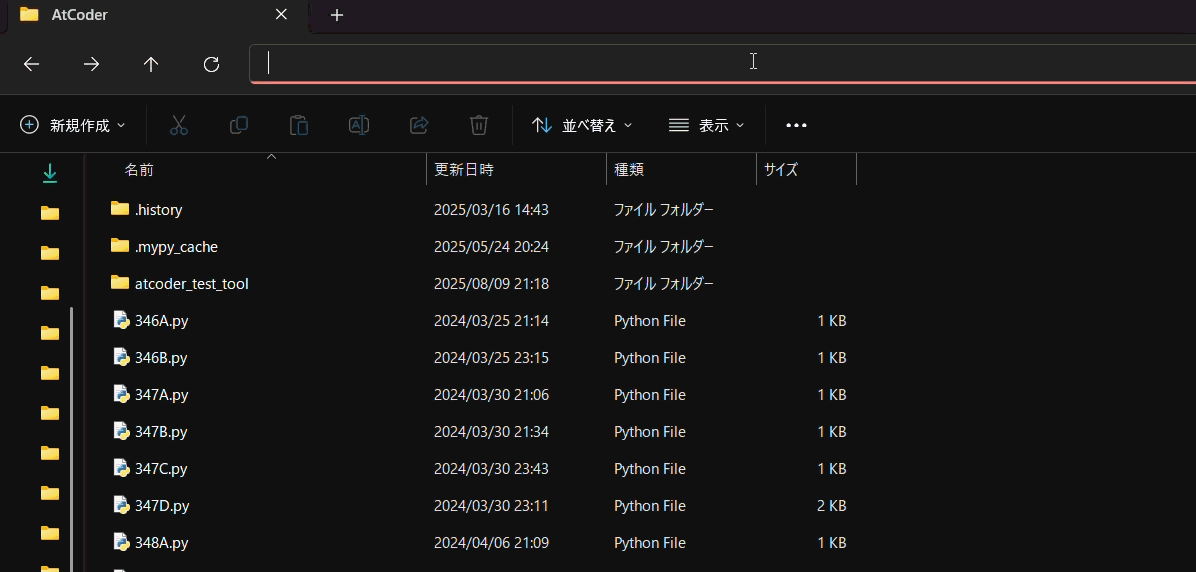Click the date 2025/05/24 20:24
The height and width of the screenshot is (572, 1196).
click(491, 247)
